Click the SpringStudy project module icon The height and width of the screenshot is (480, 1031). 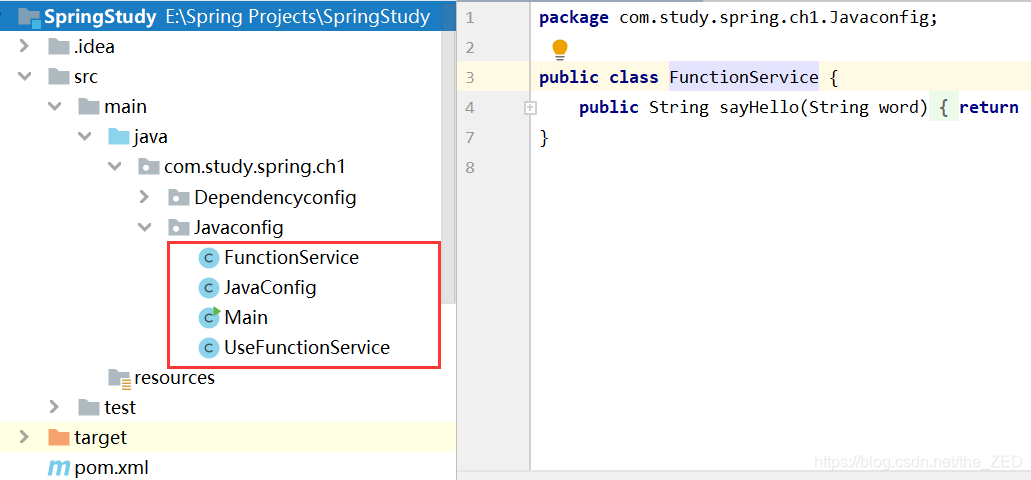(29, 16)
